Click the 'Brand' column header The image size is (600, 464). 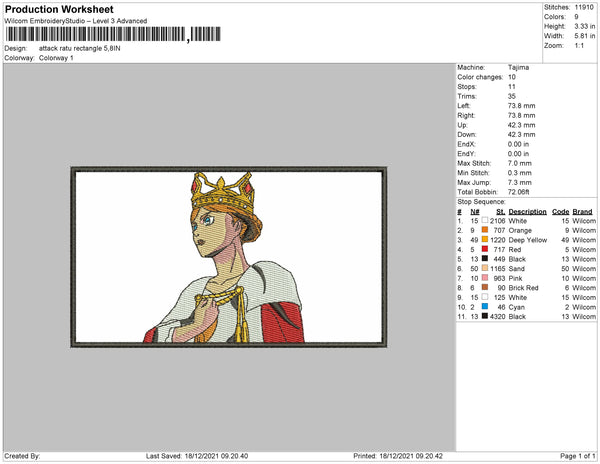tap(582, 212)
